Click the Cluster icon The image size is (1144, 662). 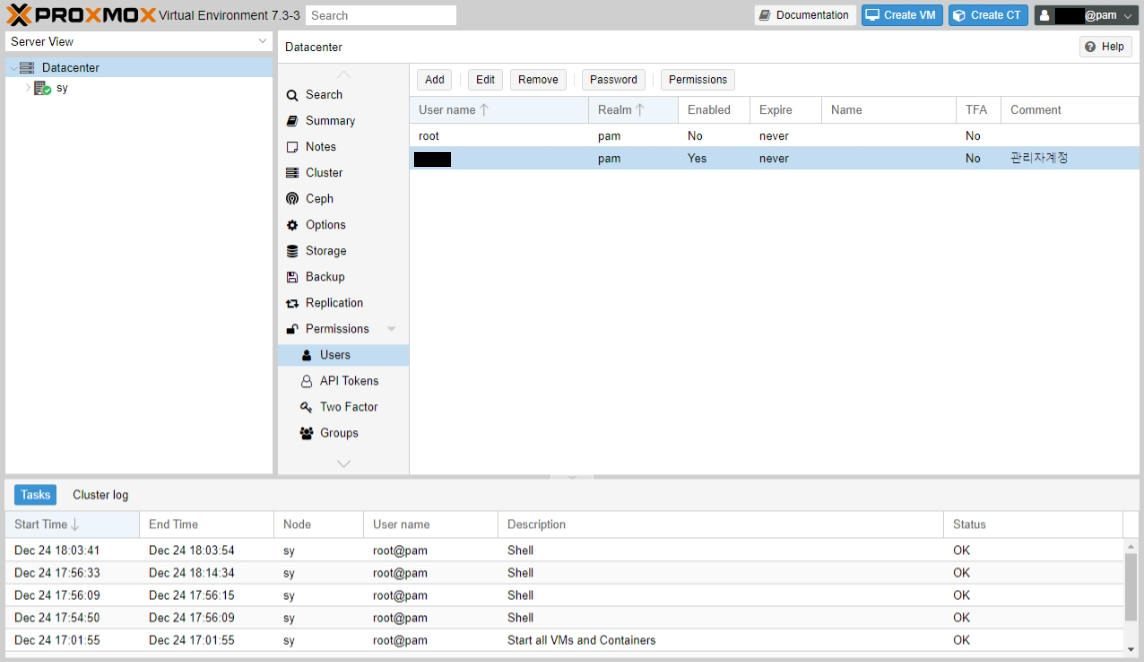coord(293,173)
